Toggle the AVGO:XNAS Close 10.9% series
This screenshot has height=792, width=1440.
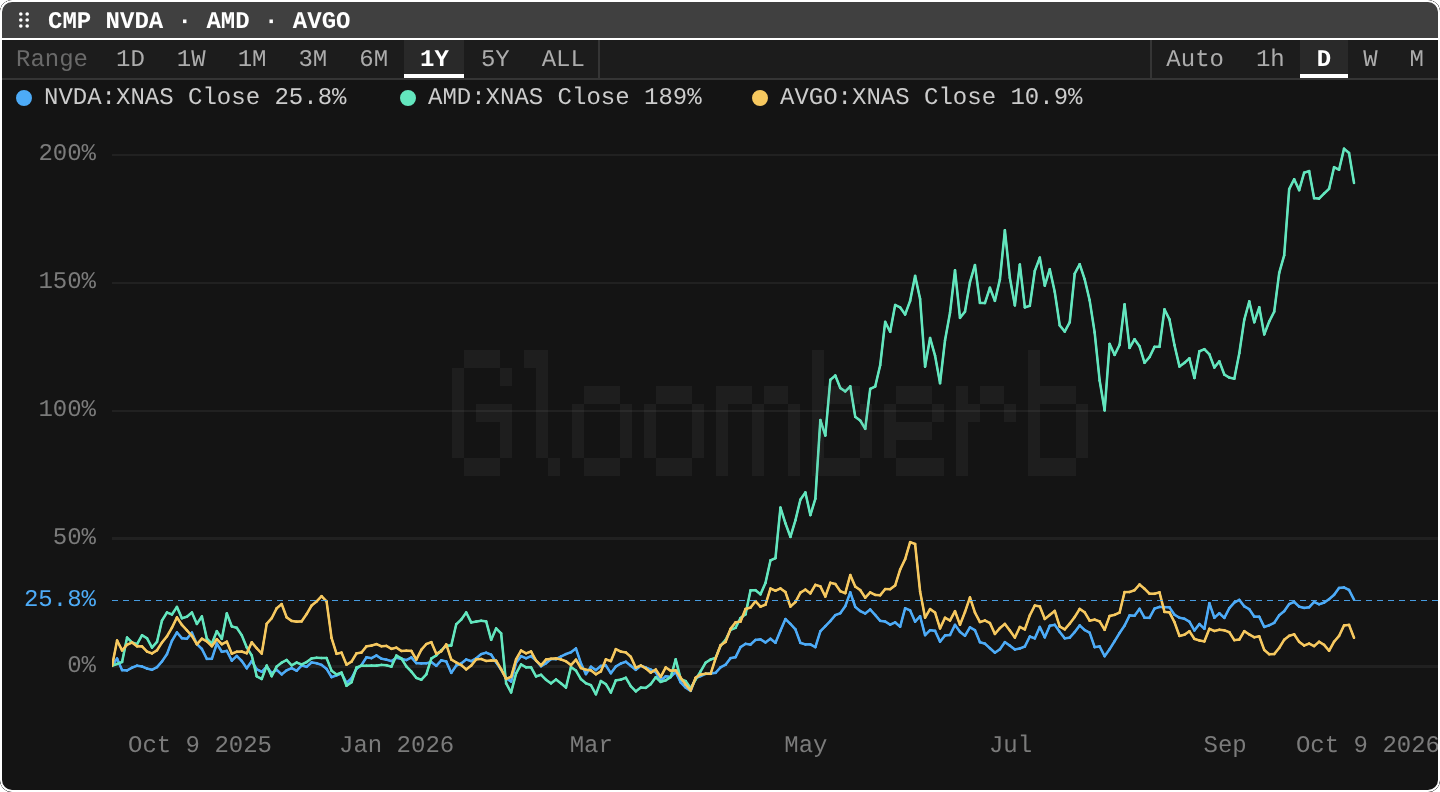(917, 97)
